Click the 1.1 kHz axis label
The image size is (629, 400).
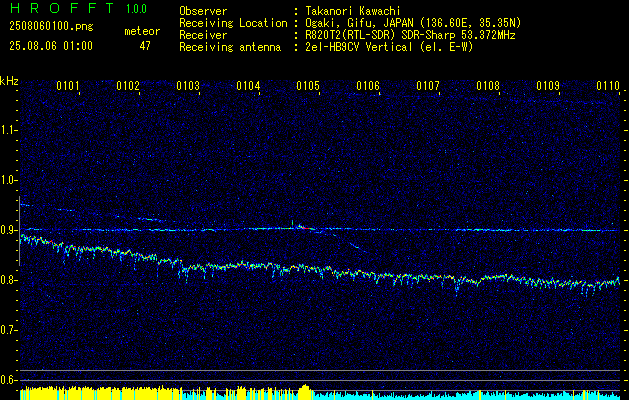click(x=8, y=130)
